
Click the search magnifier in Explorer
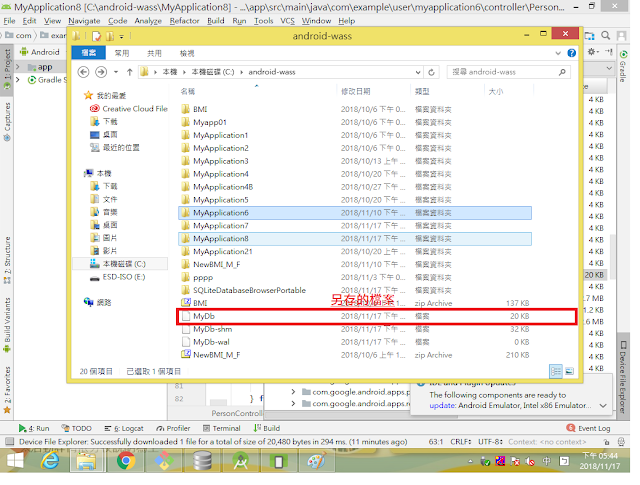(562, 72)
